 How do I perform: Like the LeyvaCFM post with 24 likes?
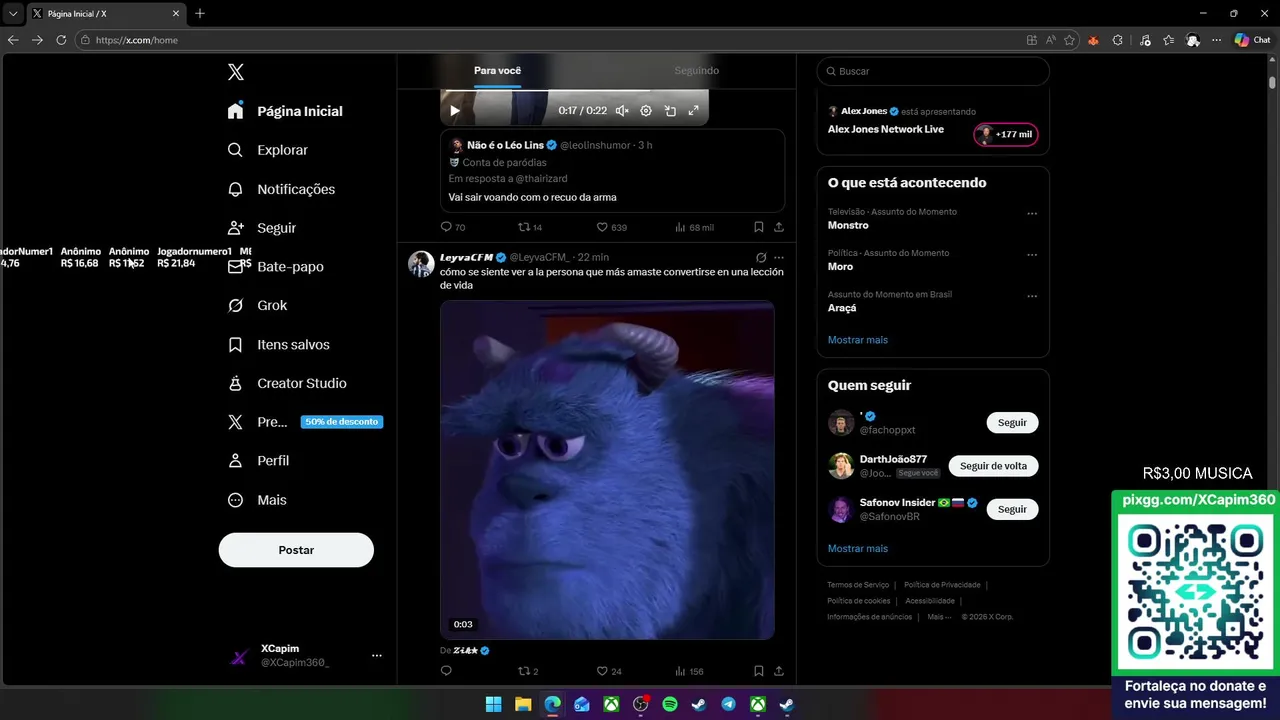click(x=608, y=671)
